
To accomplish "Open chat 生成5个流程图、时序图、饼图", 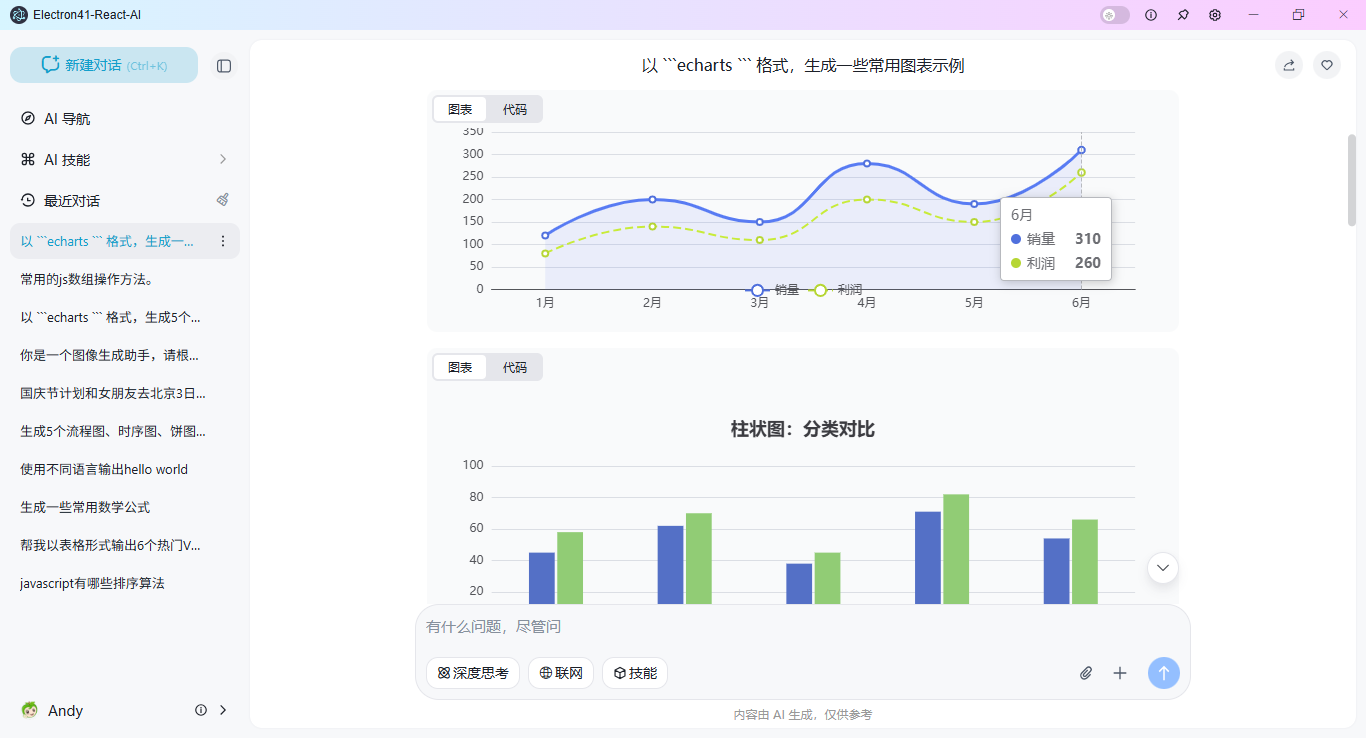I will coord(125,431).
